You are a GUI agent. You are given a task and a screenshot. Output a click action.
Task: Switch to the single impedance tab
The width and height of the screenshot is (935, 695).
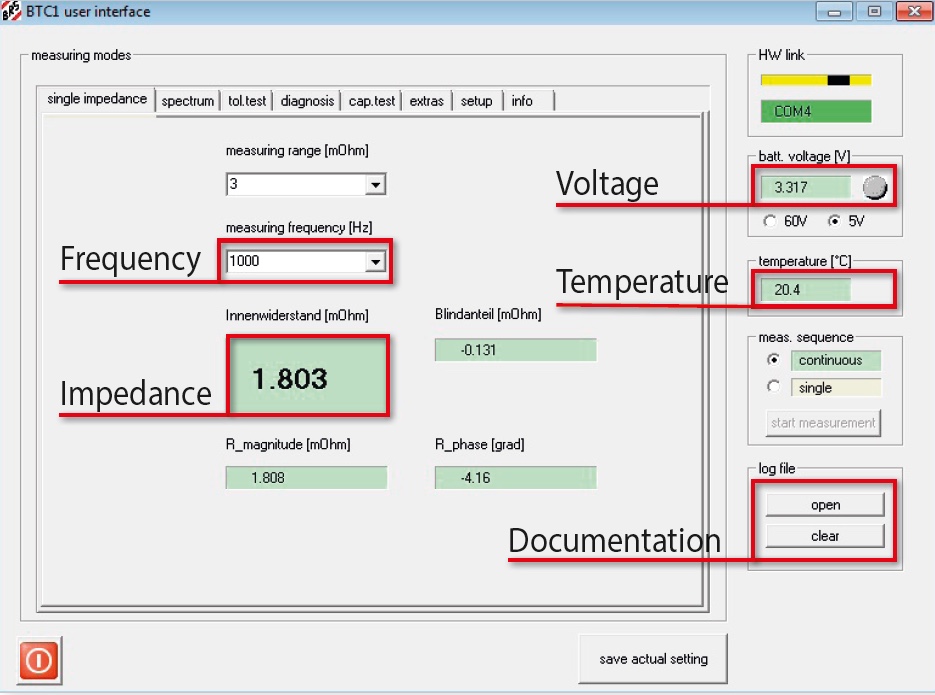pos(97,99)
